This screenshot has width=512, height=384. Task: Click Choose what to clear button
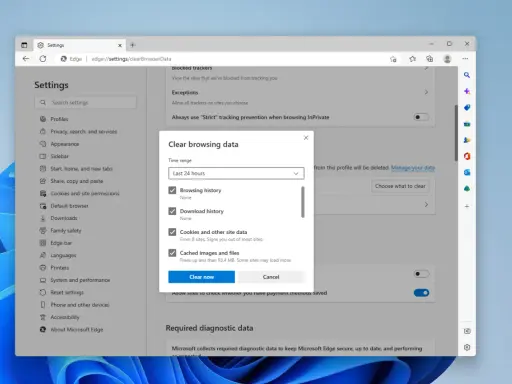pyautogui.click(x=400, y=186)
